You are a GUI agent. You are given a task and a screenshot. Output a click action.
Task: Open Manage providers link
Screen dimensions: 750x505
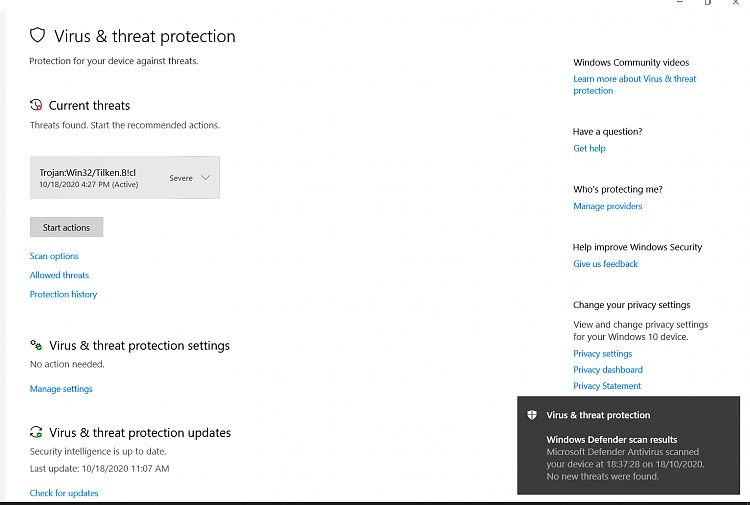607,206
